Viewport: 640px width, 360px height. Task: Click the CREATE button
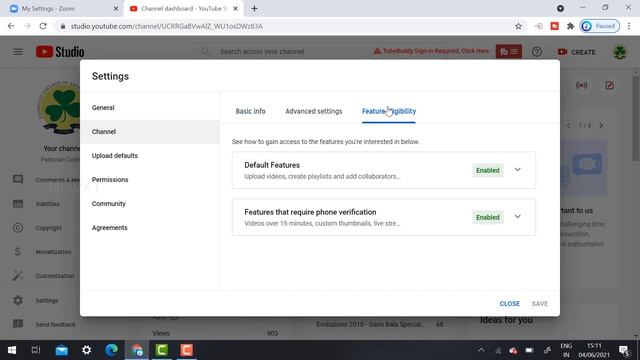(x=576, y=52)
